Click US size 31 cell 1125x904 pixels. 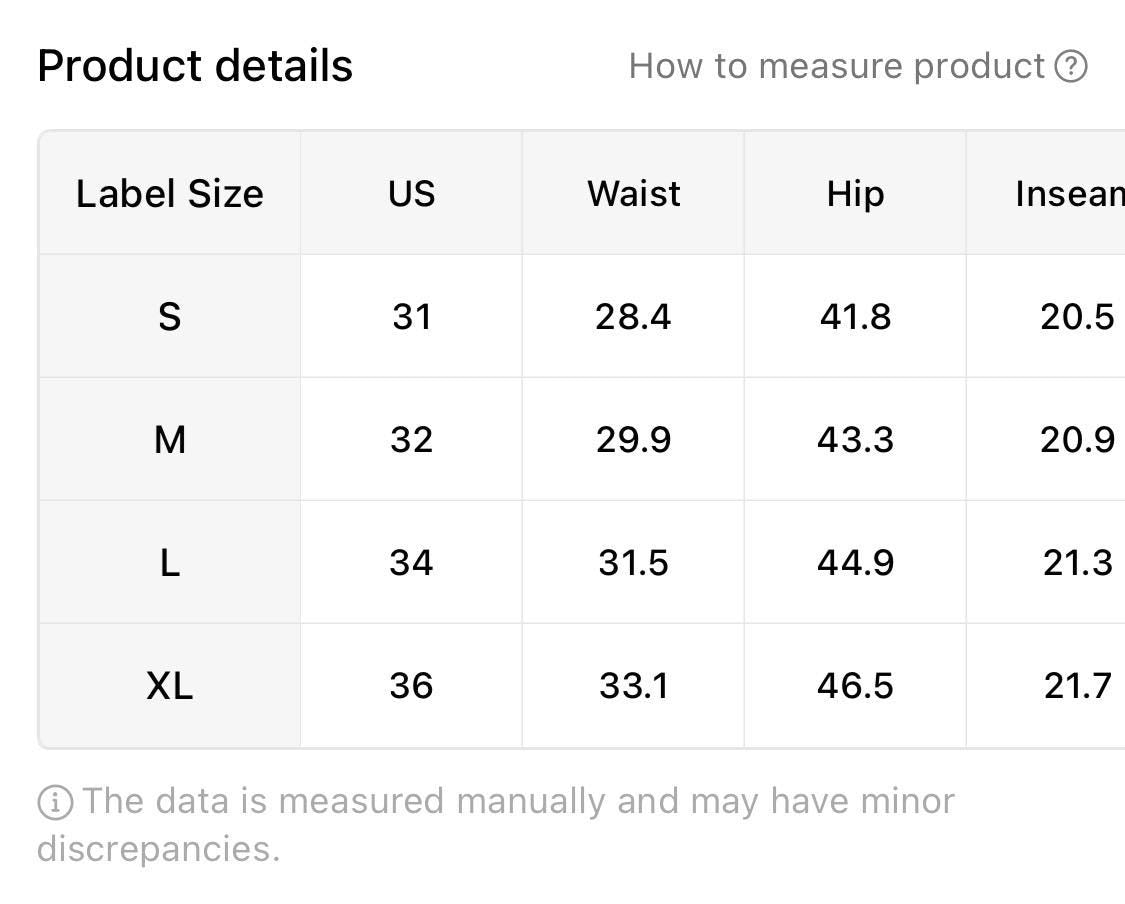411,317
